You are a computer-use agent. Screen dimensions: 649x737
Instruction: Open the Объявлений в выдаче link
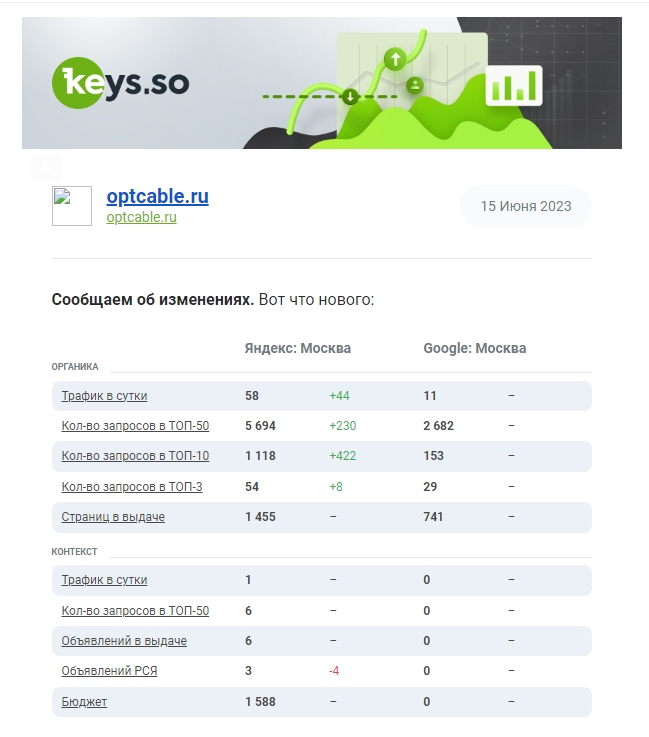(124, 641)
